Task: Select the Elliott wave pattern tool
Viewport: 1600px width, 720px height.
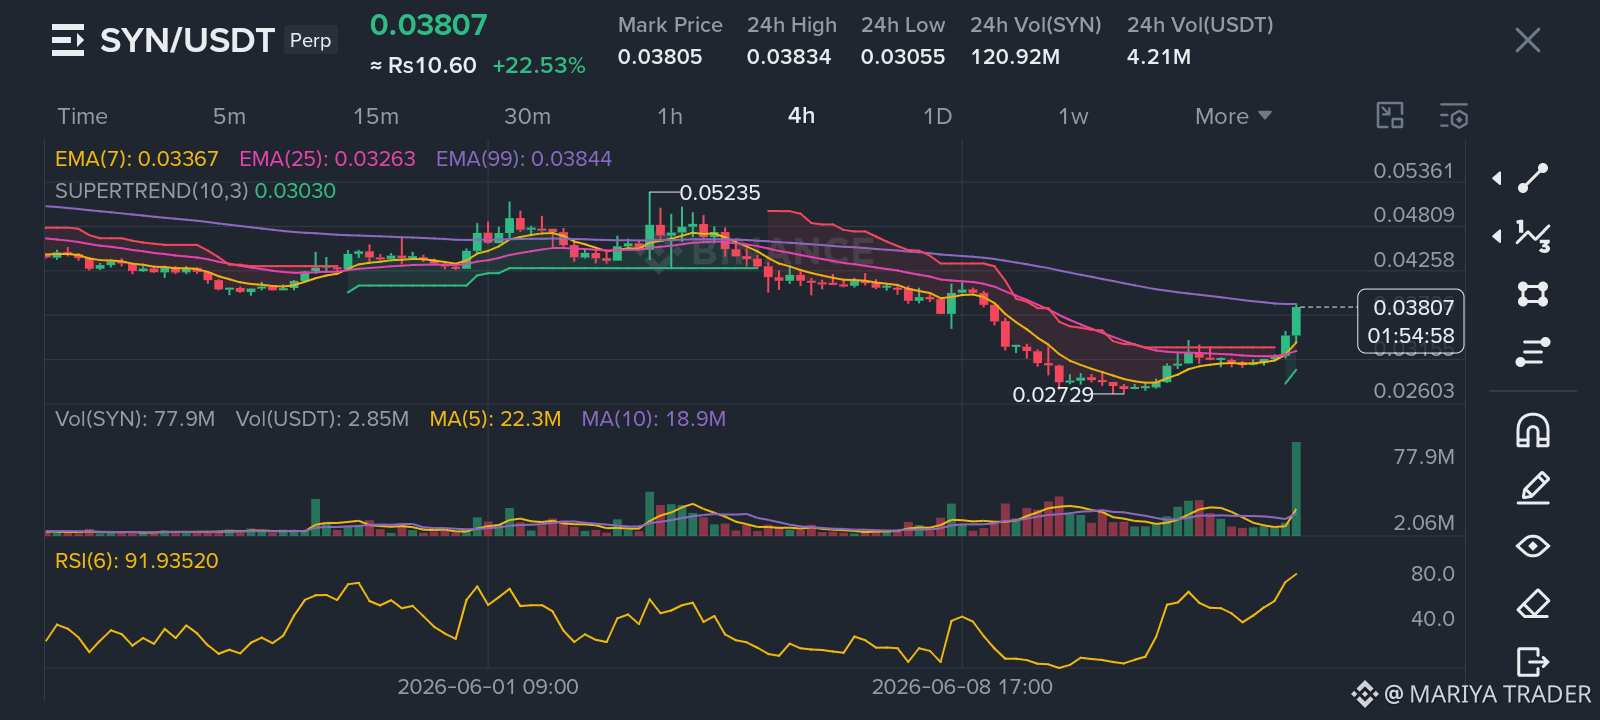Action: 1533,236
